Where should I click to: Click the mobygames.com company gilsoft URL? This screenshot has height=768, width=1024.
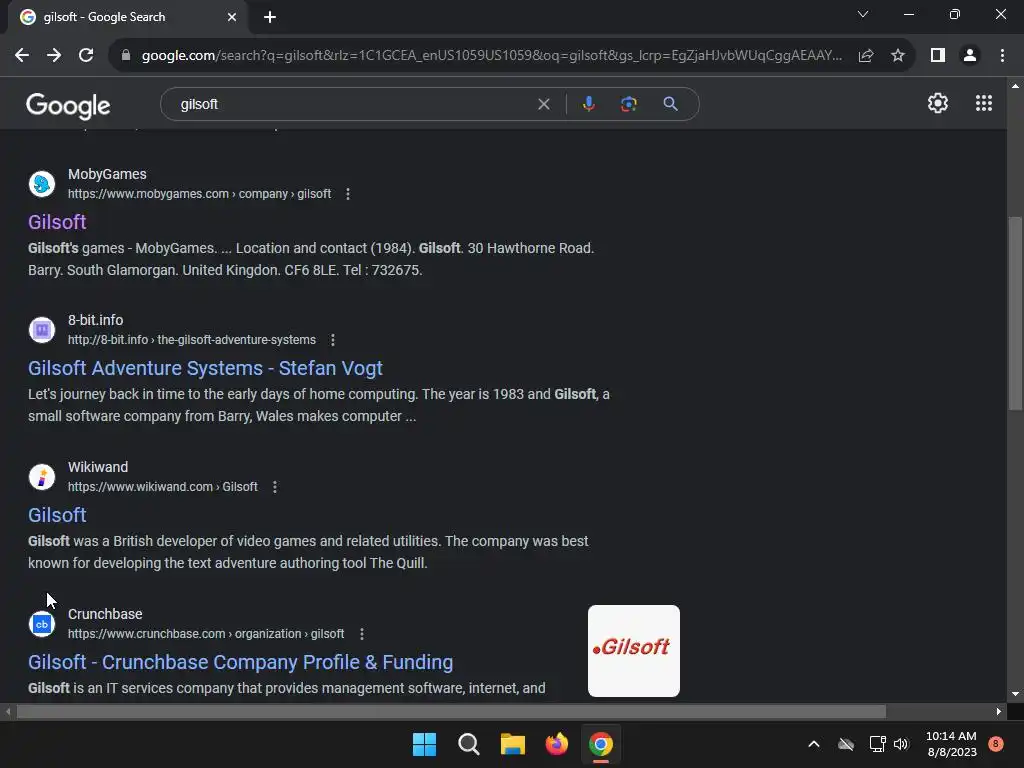(x=199, y=194)
